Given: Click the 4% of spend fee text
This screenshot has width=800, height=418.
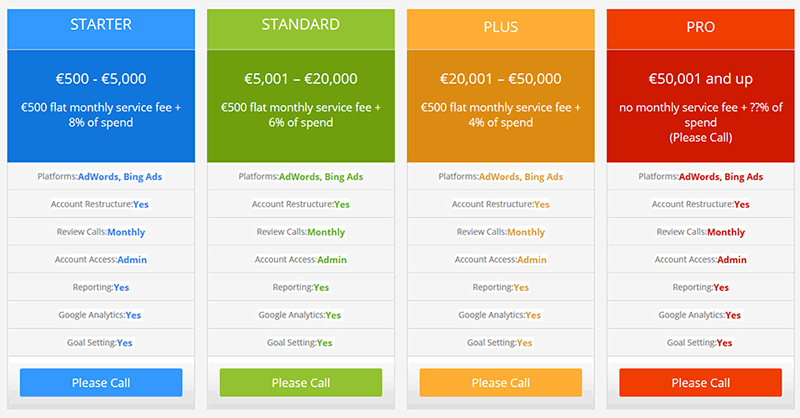Looking at the screenshot, I should (501, 122).
